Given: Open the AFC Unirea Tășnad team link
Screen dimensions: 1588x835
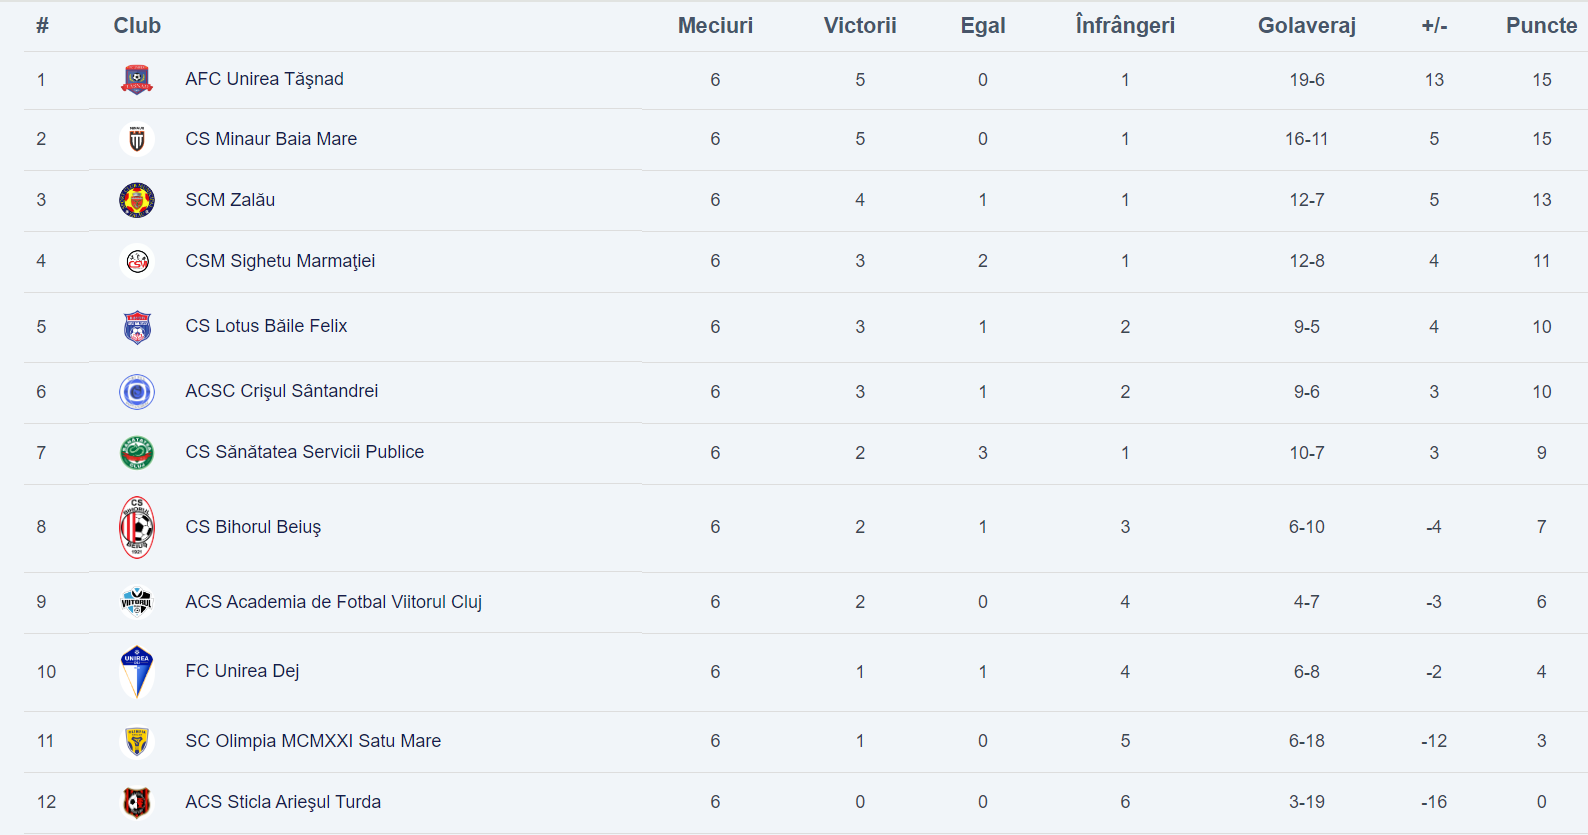Looking at the screenshot, I should click(264, 79).
